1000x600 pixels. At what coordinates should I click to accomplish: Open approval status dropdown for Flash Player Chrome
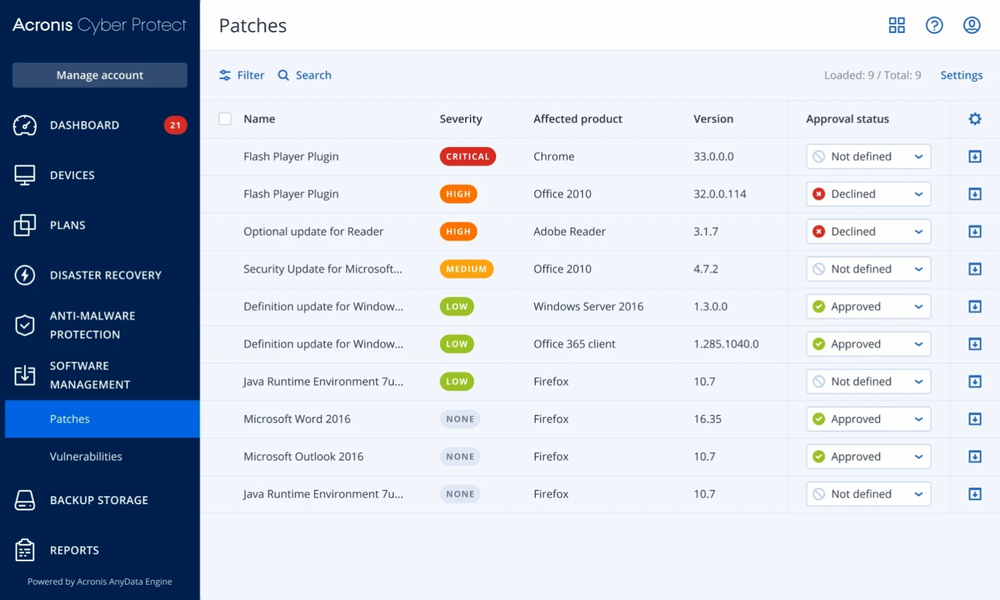[x=868, y=157]
